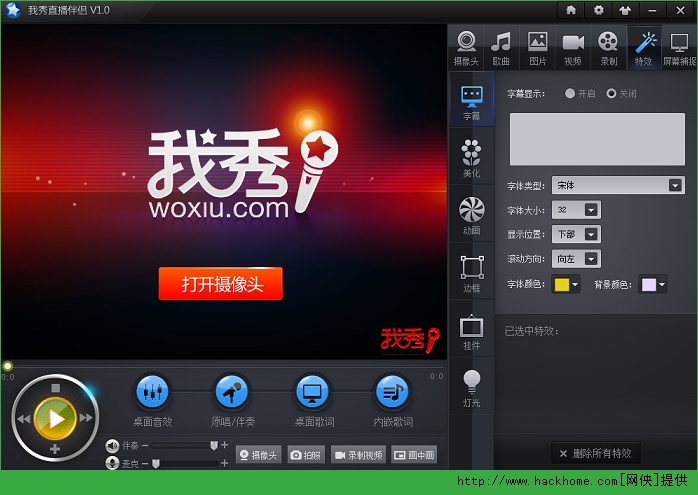Viewport: 698px width, 495px height.
Task: Open the 背景颜色 background color picker
Action: click(x=653, y=284)
